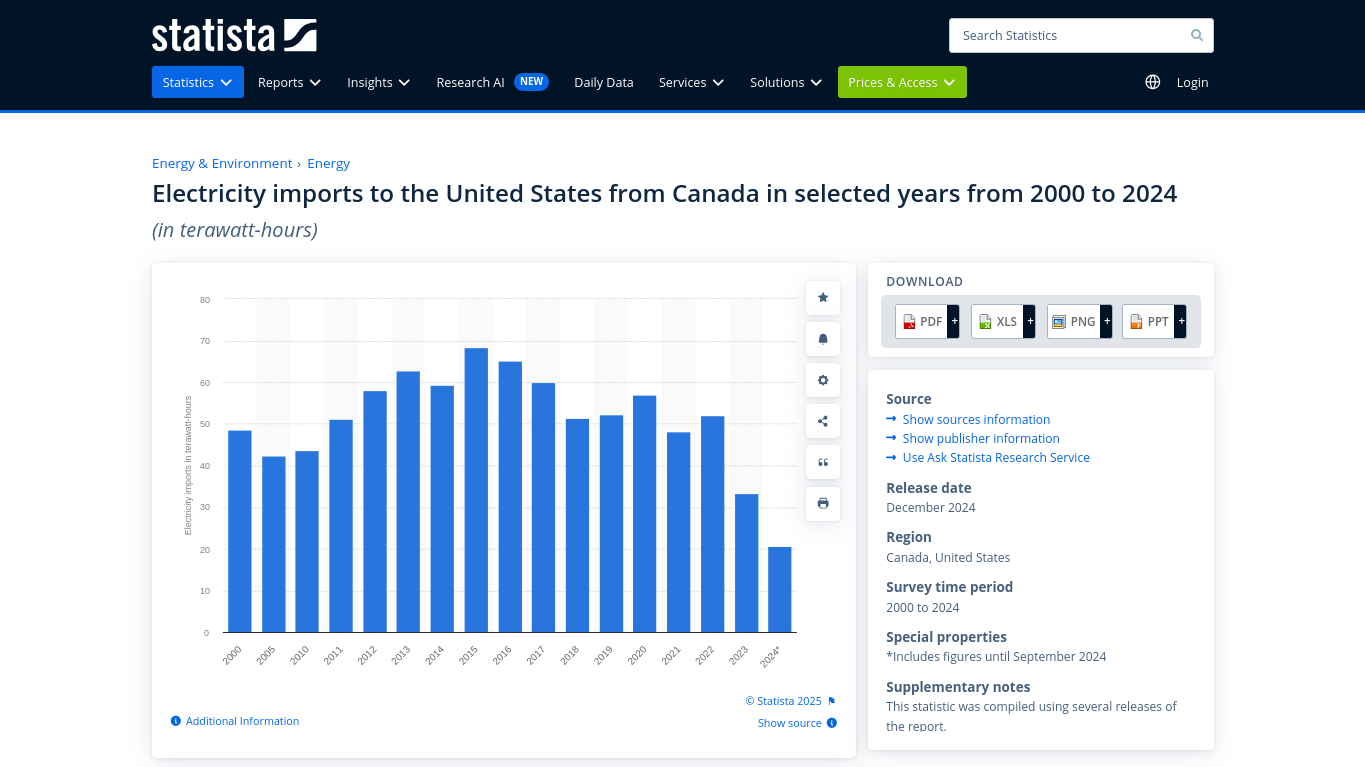
Task: Click Region value Canada, United States
Action: tap(948, 557)
